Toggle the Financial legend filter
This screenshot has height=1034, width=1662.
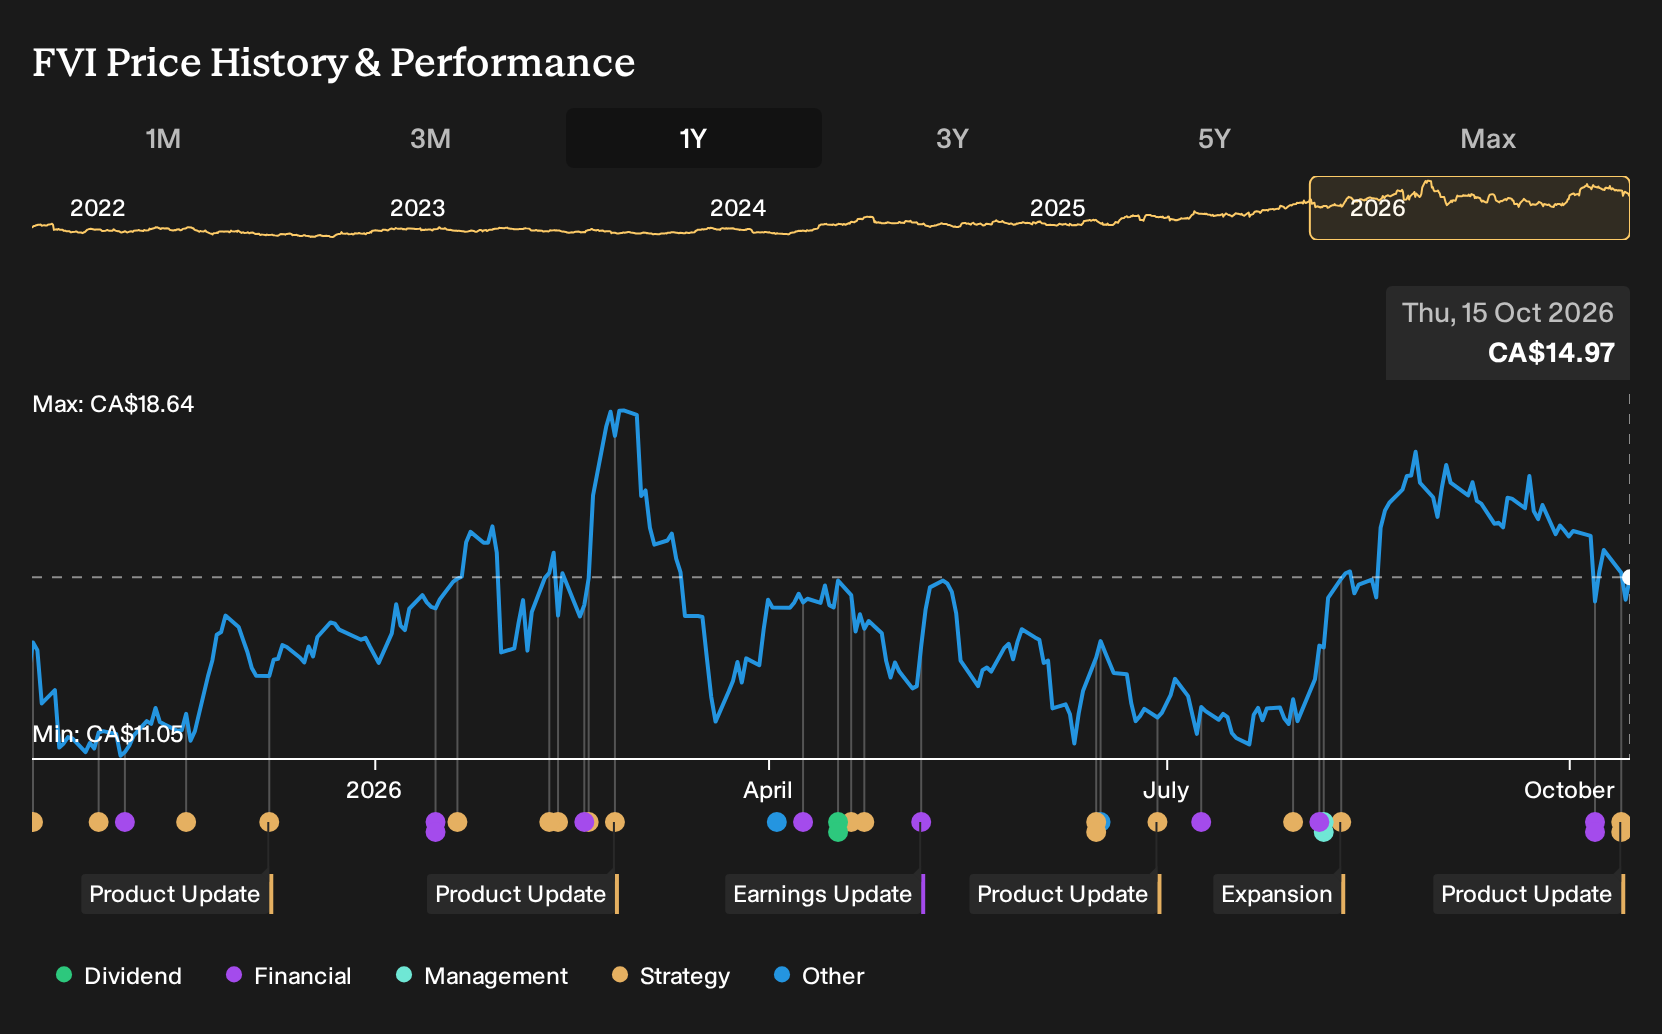[289, 976]
